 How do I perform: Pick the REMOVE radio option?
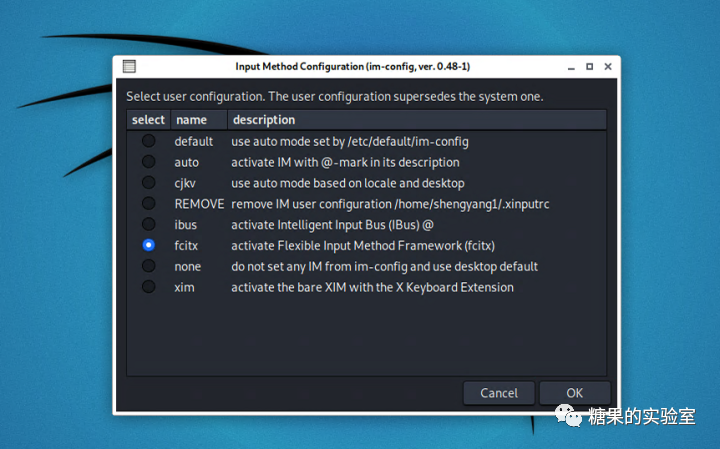coord(148,204)
